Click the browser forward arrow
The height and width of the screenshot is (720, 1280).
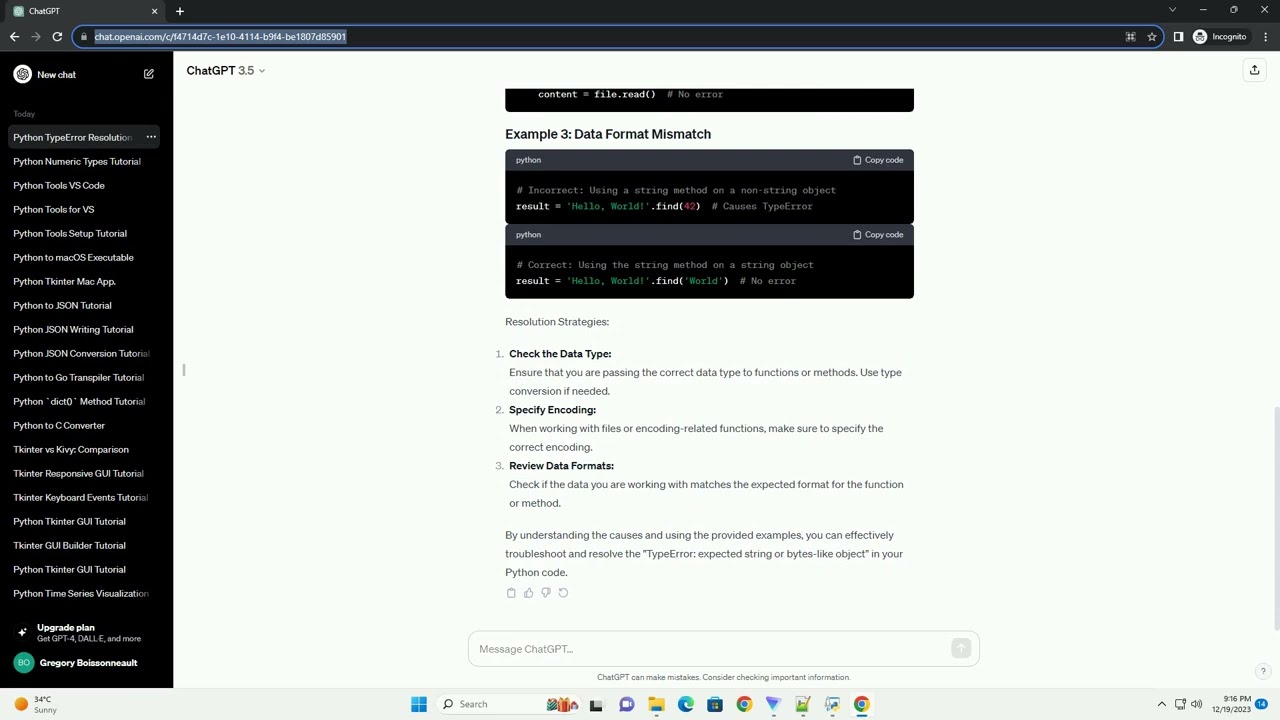pyautogui.click(x=36, y=37)
